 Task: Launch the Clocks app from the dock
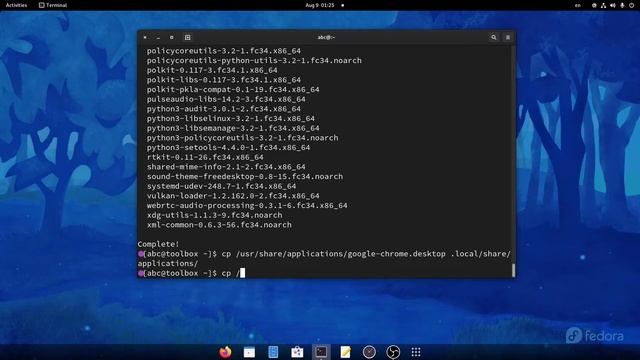pyautogui.click(x=369, y=352)
